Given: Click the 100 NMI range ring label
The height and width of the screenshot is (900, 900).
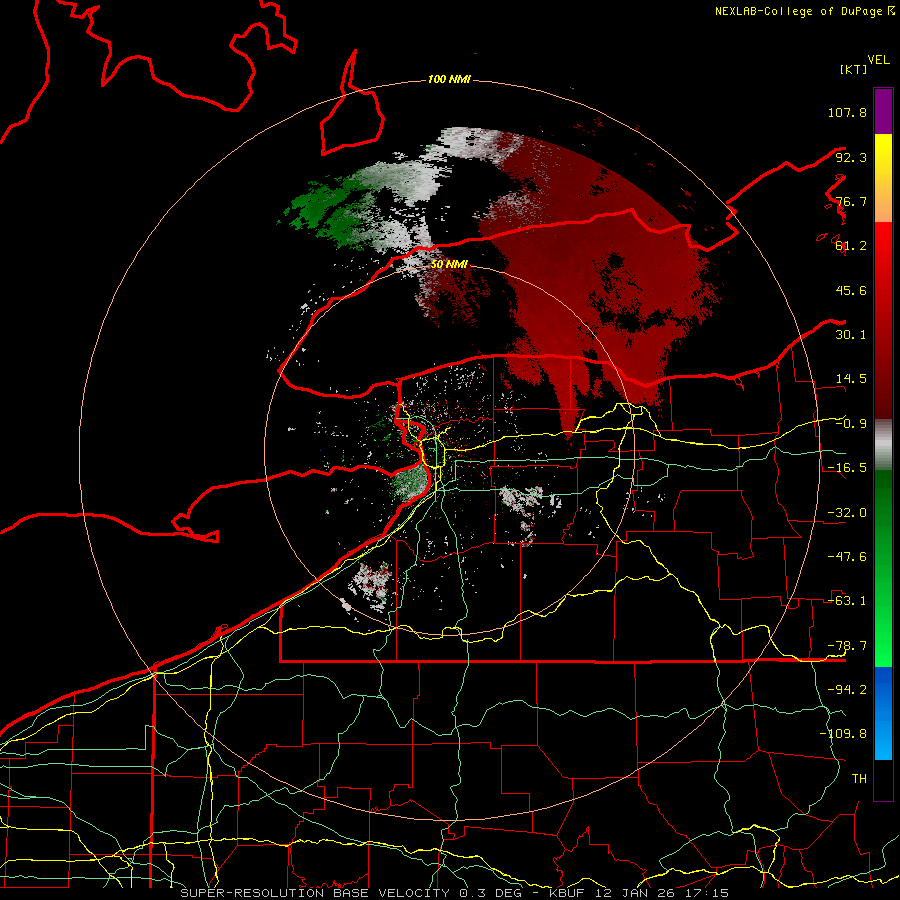Looking at the screenshot, I should (x=449, y=79).
